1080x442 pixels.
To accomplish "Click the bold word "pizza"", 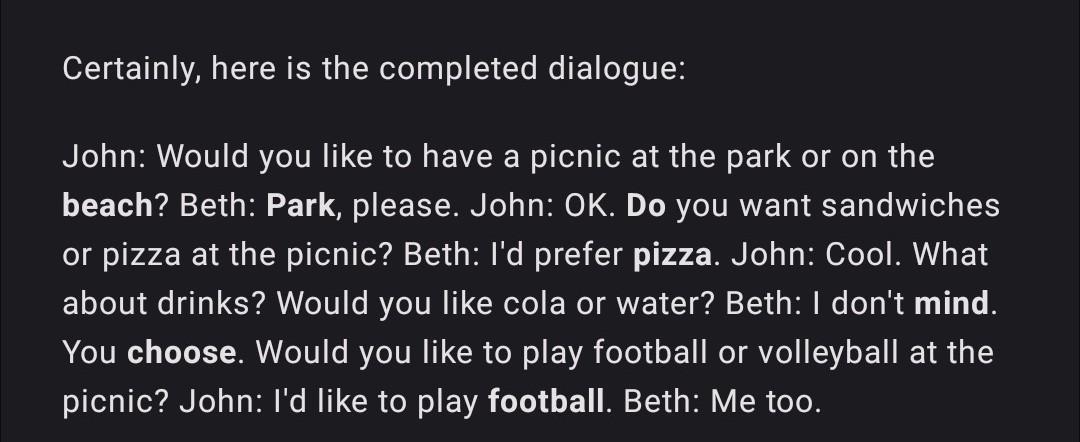I will pyautogui.click(x=672, y=254).
